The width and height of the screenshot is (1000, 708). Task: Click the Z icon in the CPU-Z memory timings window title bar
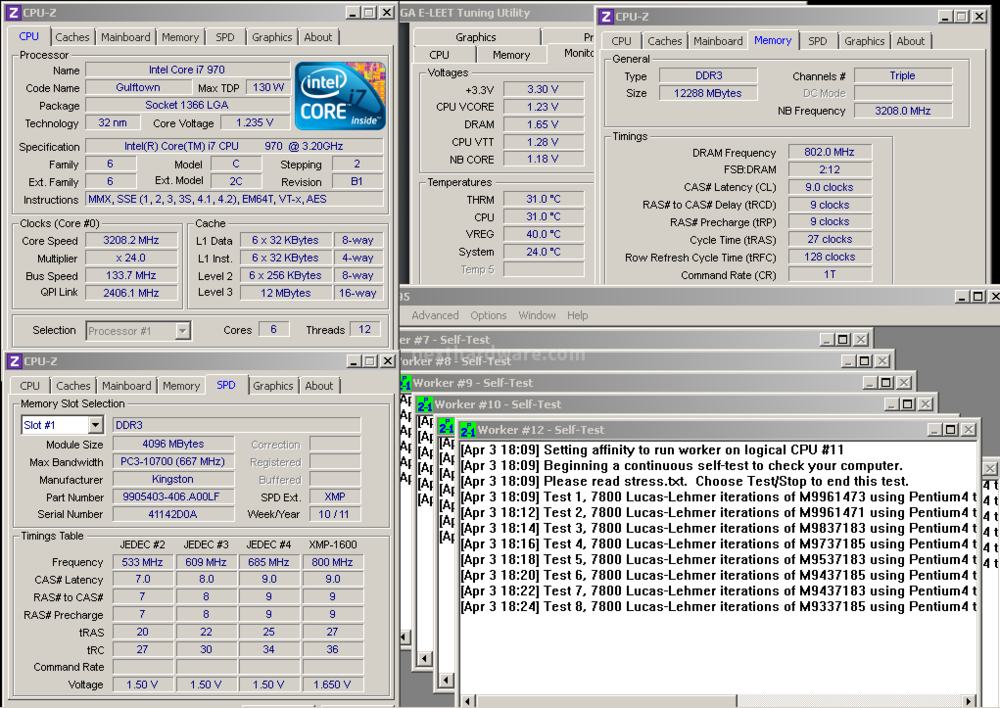tap(606, 17)
